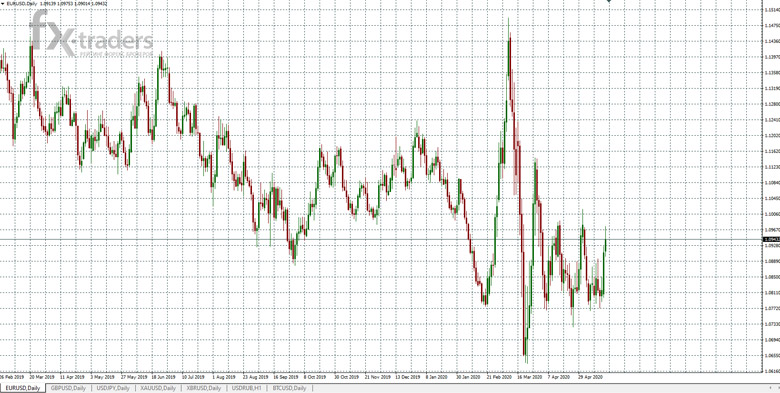Switch to the GBPUSD,Daily chart tab
The image size is (780, 393).
pyautogui.click(x=68, y=388)
